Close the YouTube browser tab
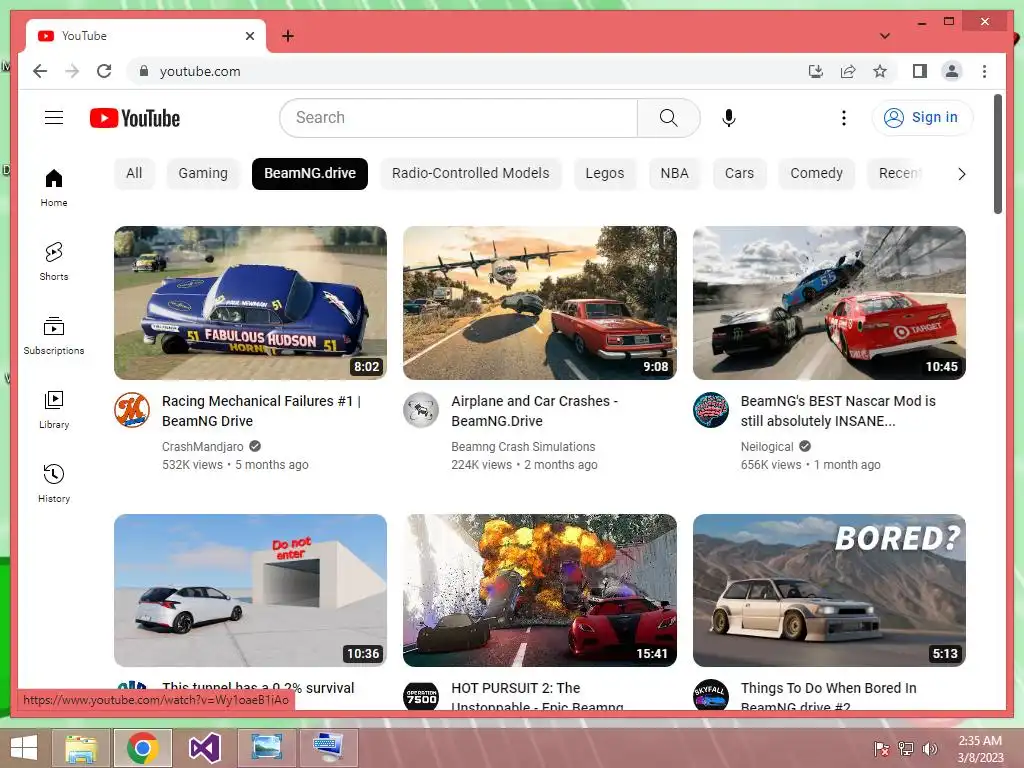The width and height of the screenshot is (1024, 768). (249, 36)
